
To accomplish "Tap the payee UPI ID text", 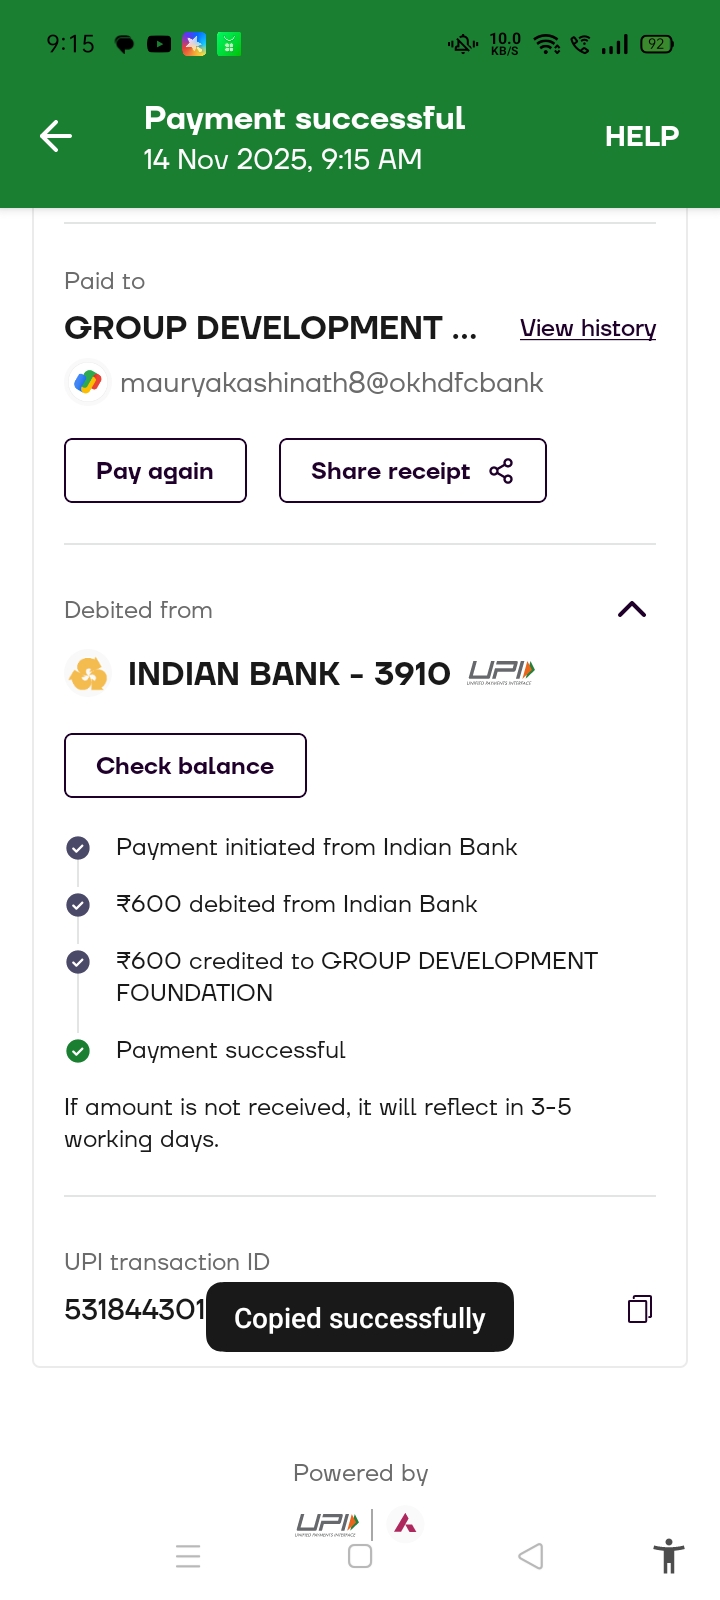I will click(x=331, y=383).
